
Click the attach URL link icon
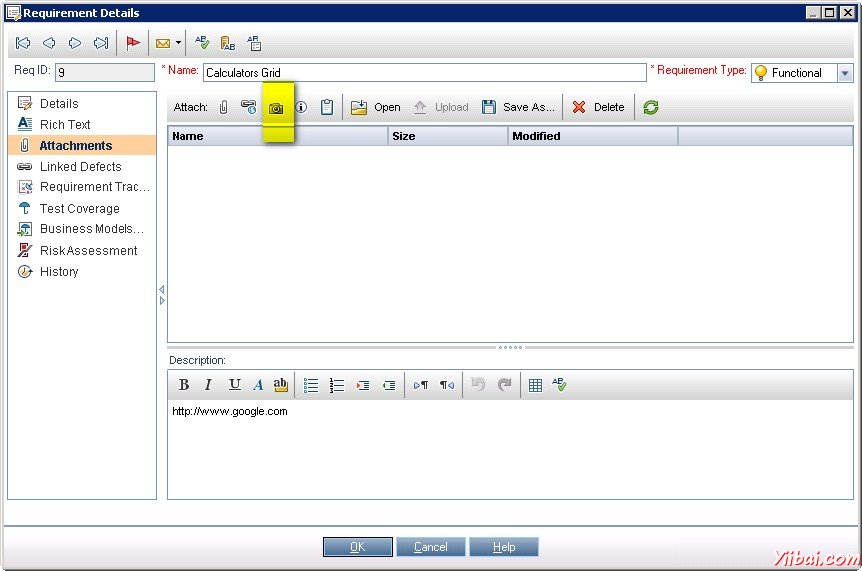(x=249, y=107)
